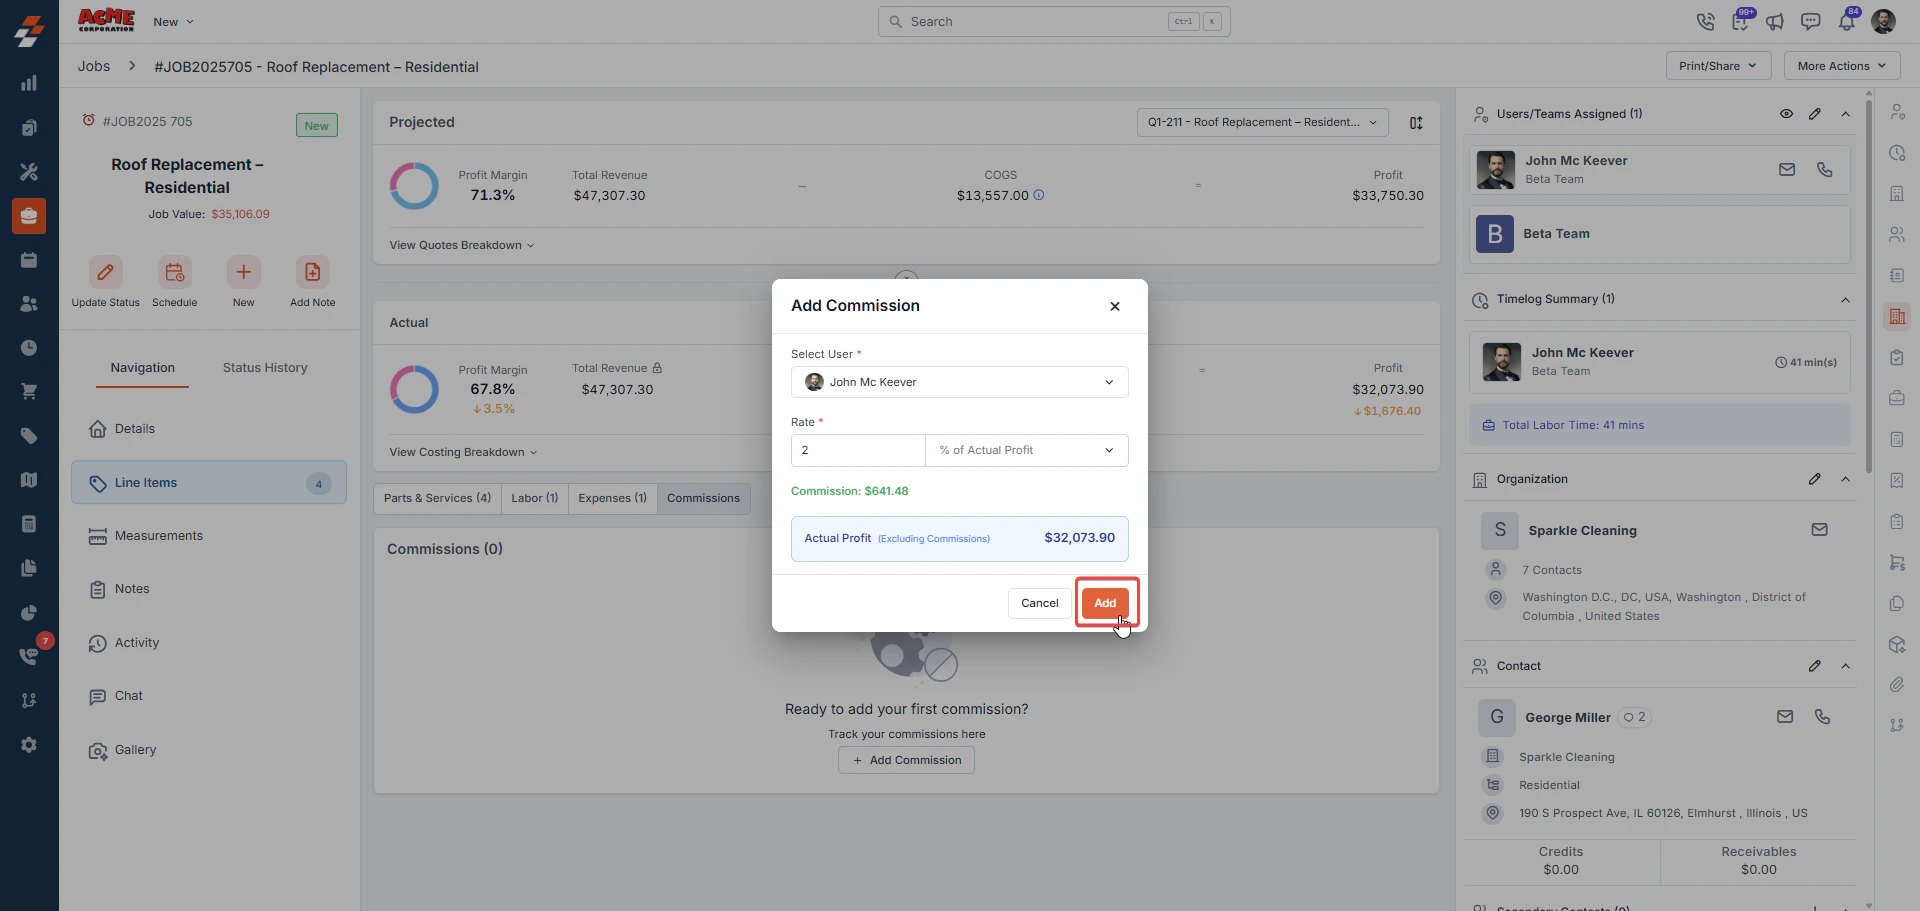Viewport: 1920px width, 911px height.
Task: Call John Mc Keever via phone icon
Action: pyautogui.click(x=1825, y=170)
